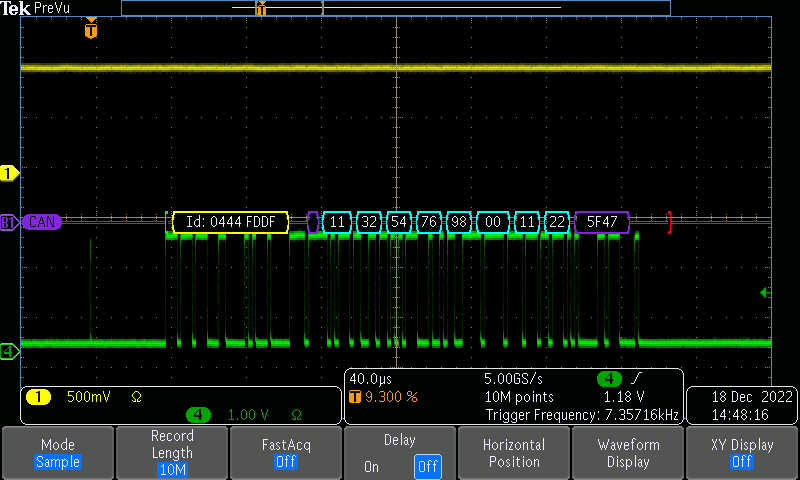Click the trigger marker in record overview bar
800x480 pixels.
click(261, 8)
